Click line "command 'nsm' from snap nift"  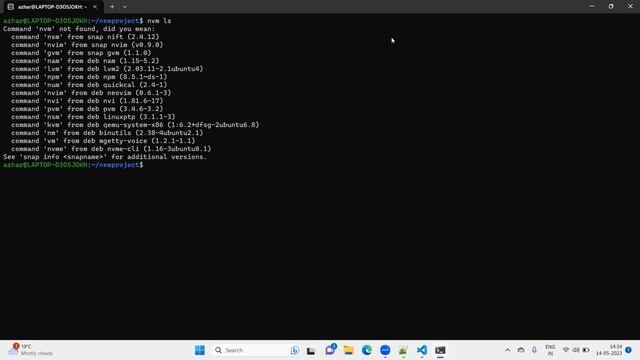point(85,37)
